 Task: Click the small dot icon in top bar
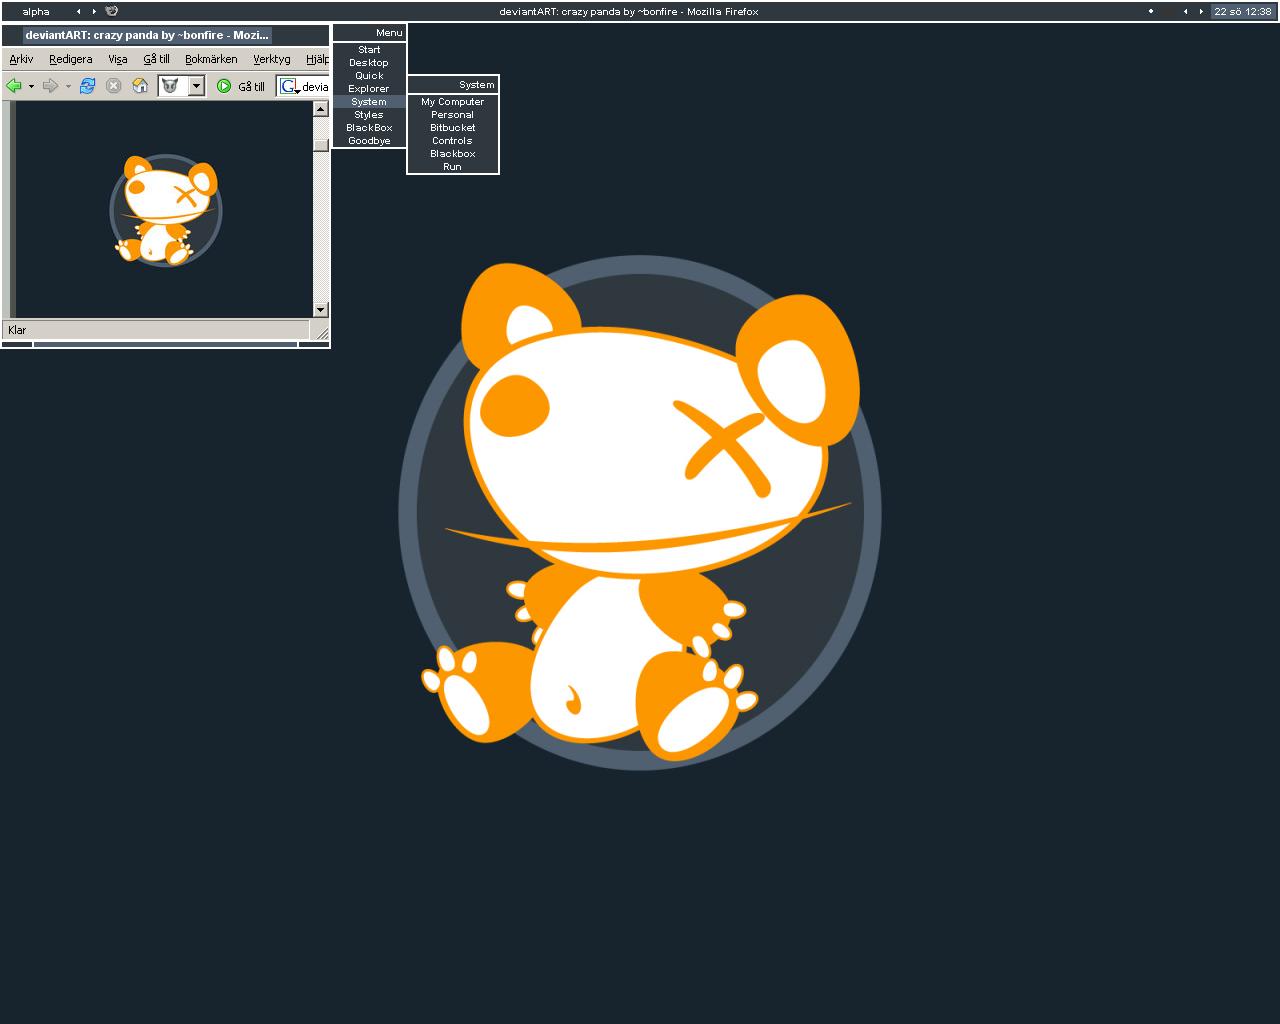point(1150,11)
